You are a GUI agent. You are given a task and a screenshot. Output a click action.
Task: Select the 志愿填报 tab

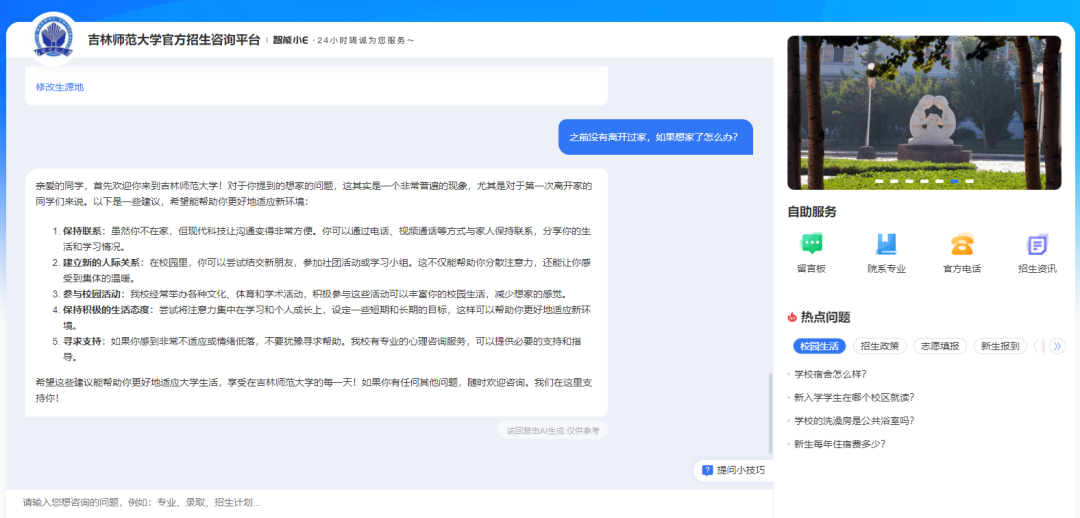[x=940, y=346]
